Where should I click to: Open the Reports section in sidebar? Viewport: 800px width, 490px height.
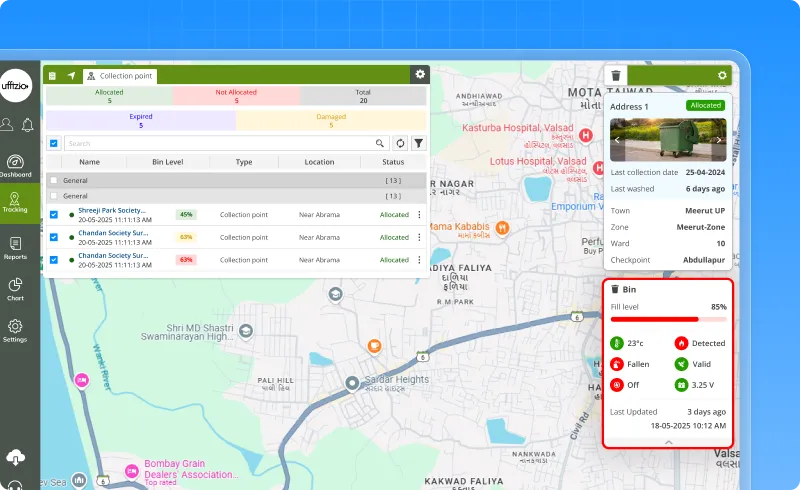click(x=15, y=248)
